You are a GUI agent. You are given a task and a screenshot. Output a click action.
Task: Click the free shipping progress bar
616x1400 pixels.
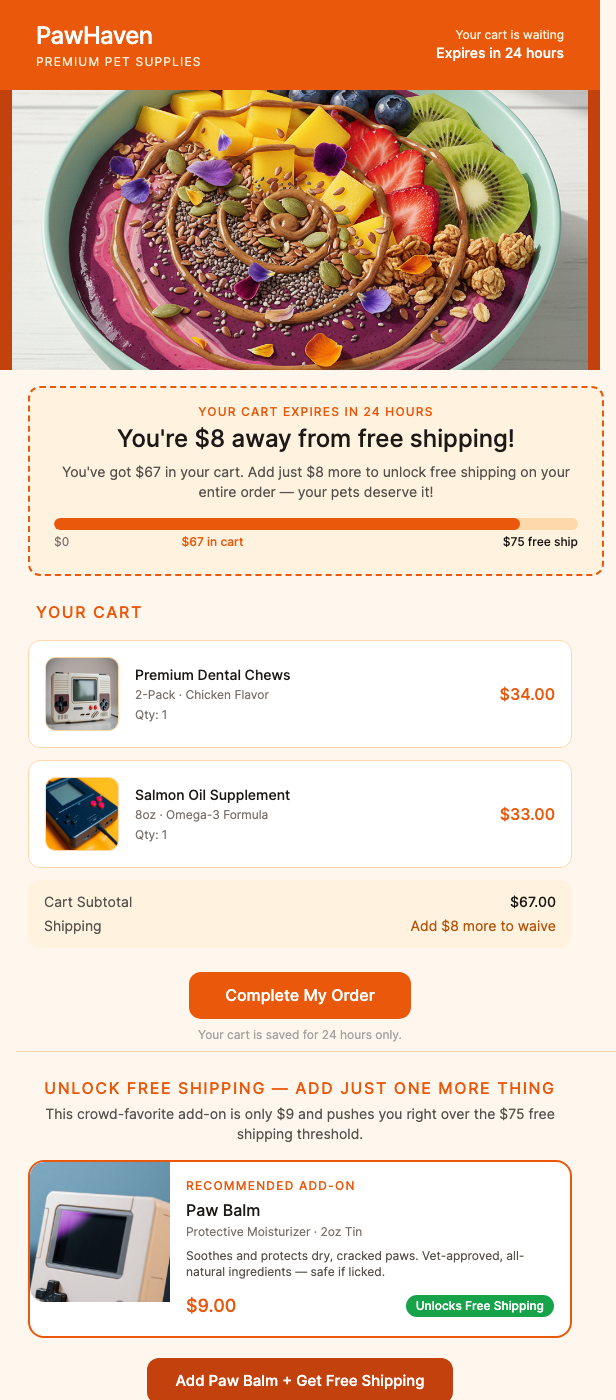pos(316,523)
